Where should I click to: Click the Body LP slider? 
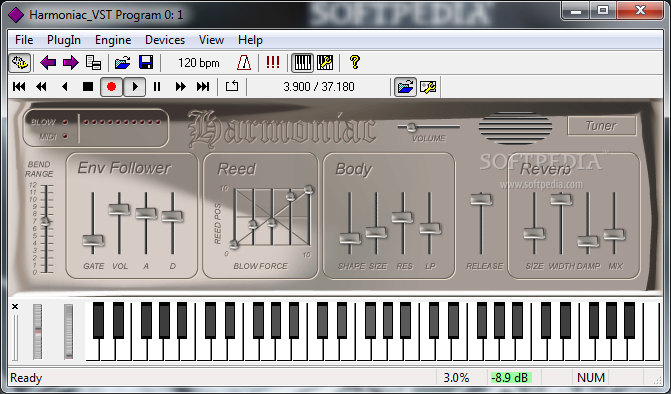(430, 228)
